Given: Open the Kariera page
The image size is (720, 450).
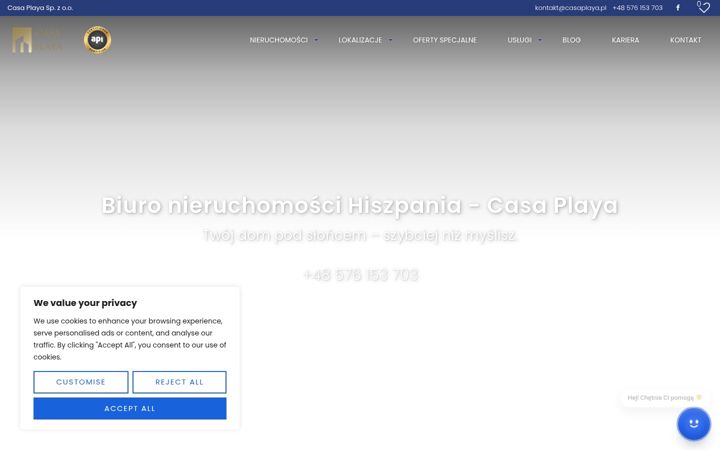Looking at the screenshot, I should pyautogui.click(x=625, y=40).
